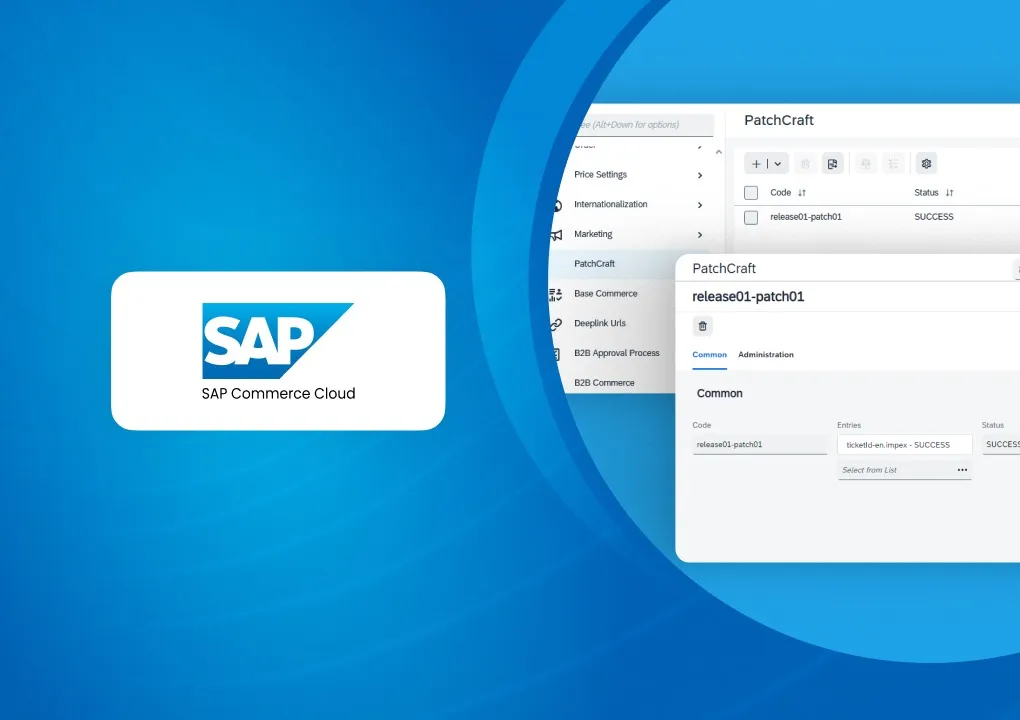
Task: Click the export icon next to the delete button
Action: [833, 163]
